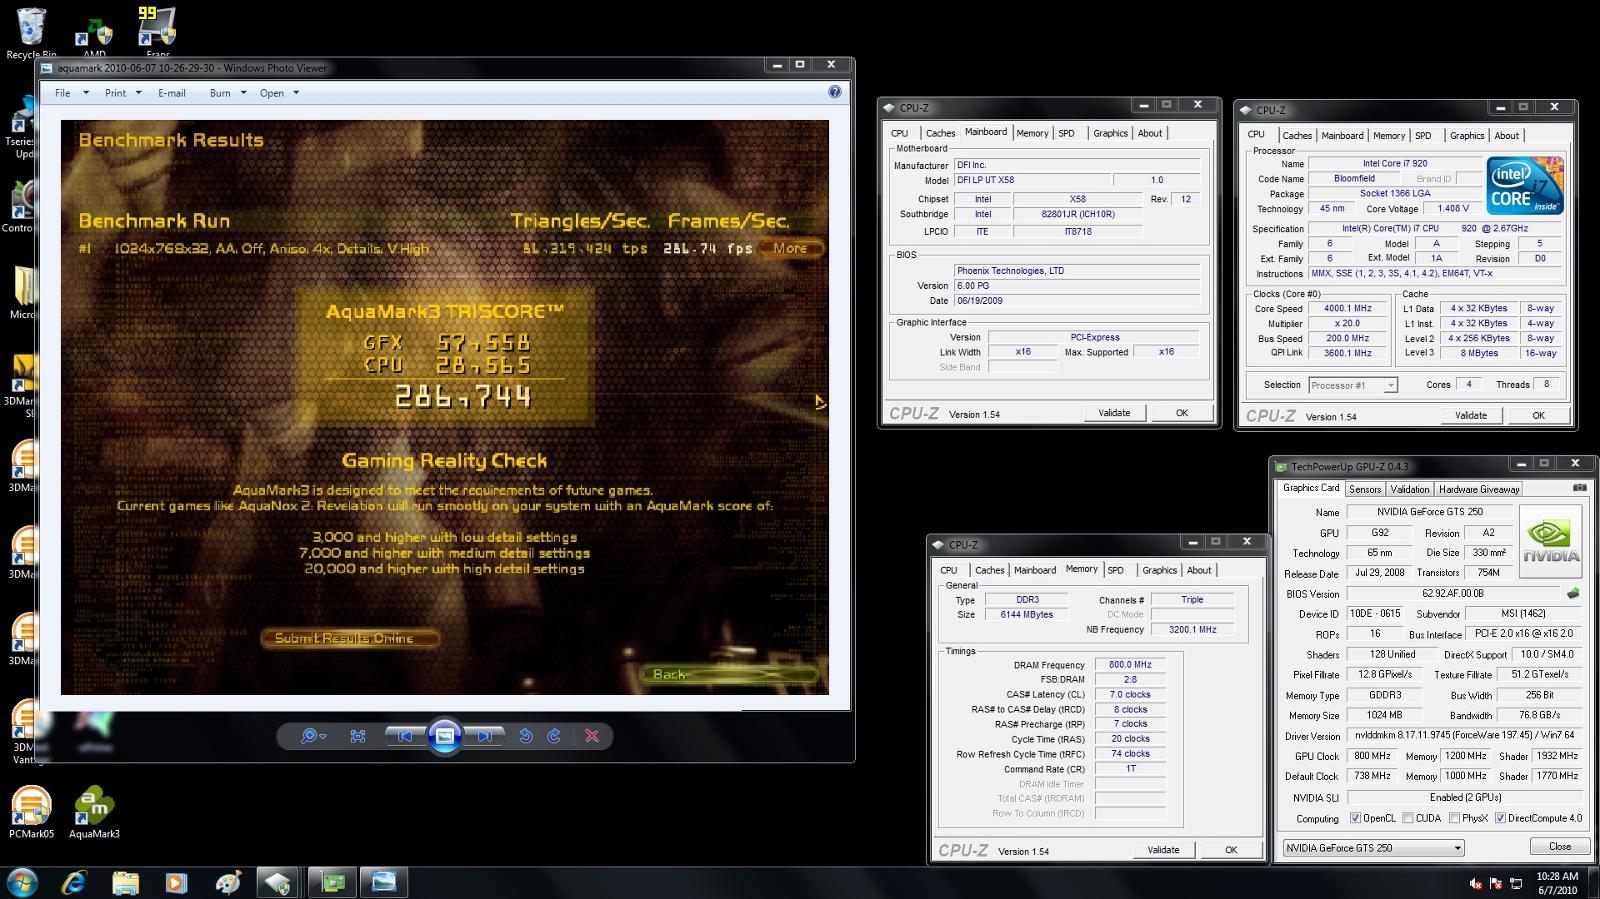Select the Graphics Card tab in GPU-Z
Viewport: 1600px width, 899px height.
click(1310, 488)
